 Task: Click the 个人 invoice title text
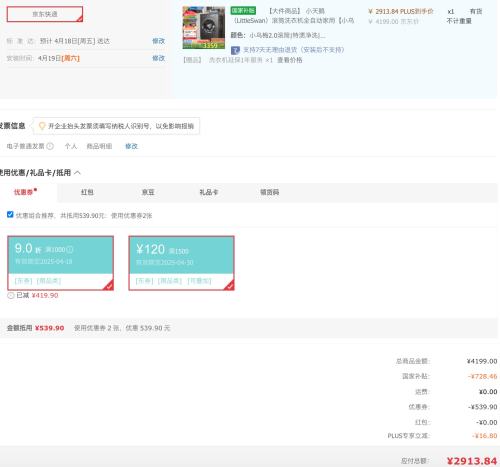tap(71, 146)
